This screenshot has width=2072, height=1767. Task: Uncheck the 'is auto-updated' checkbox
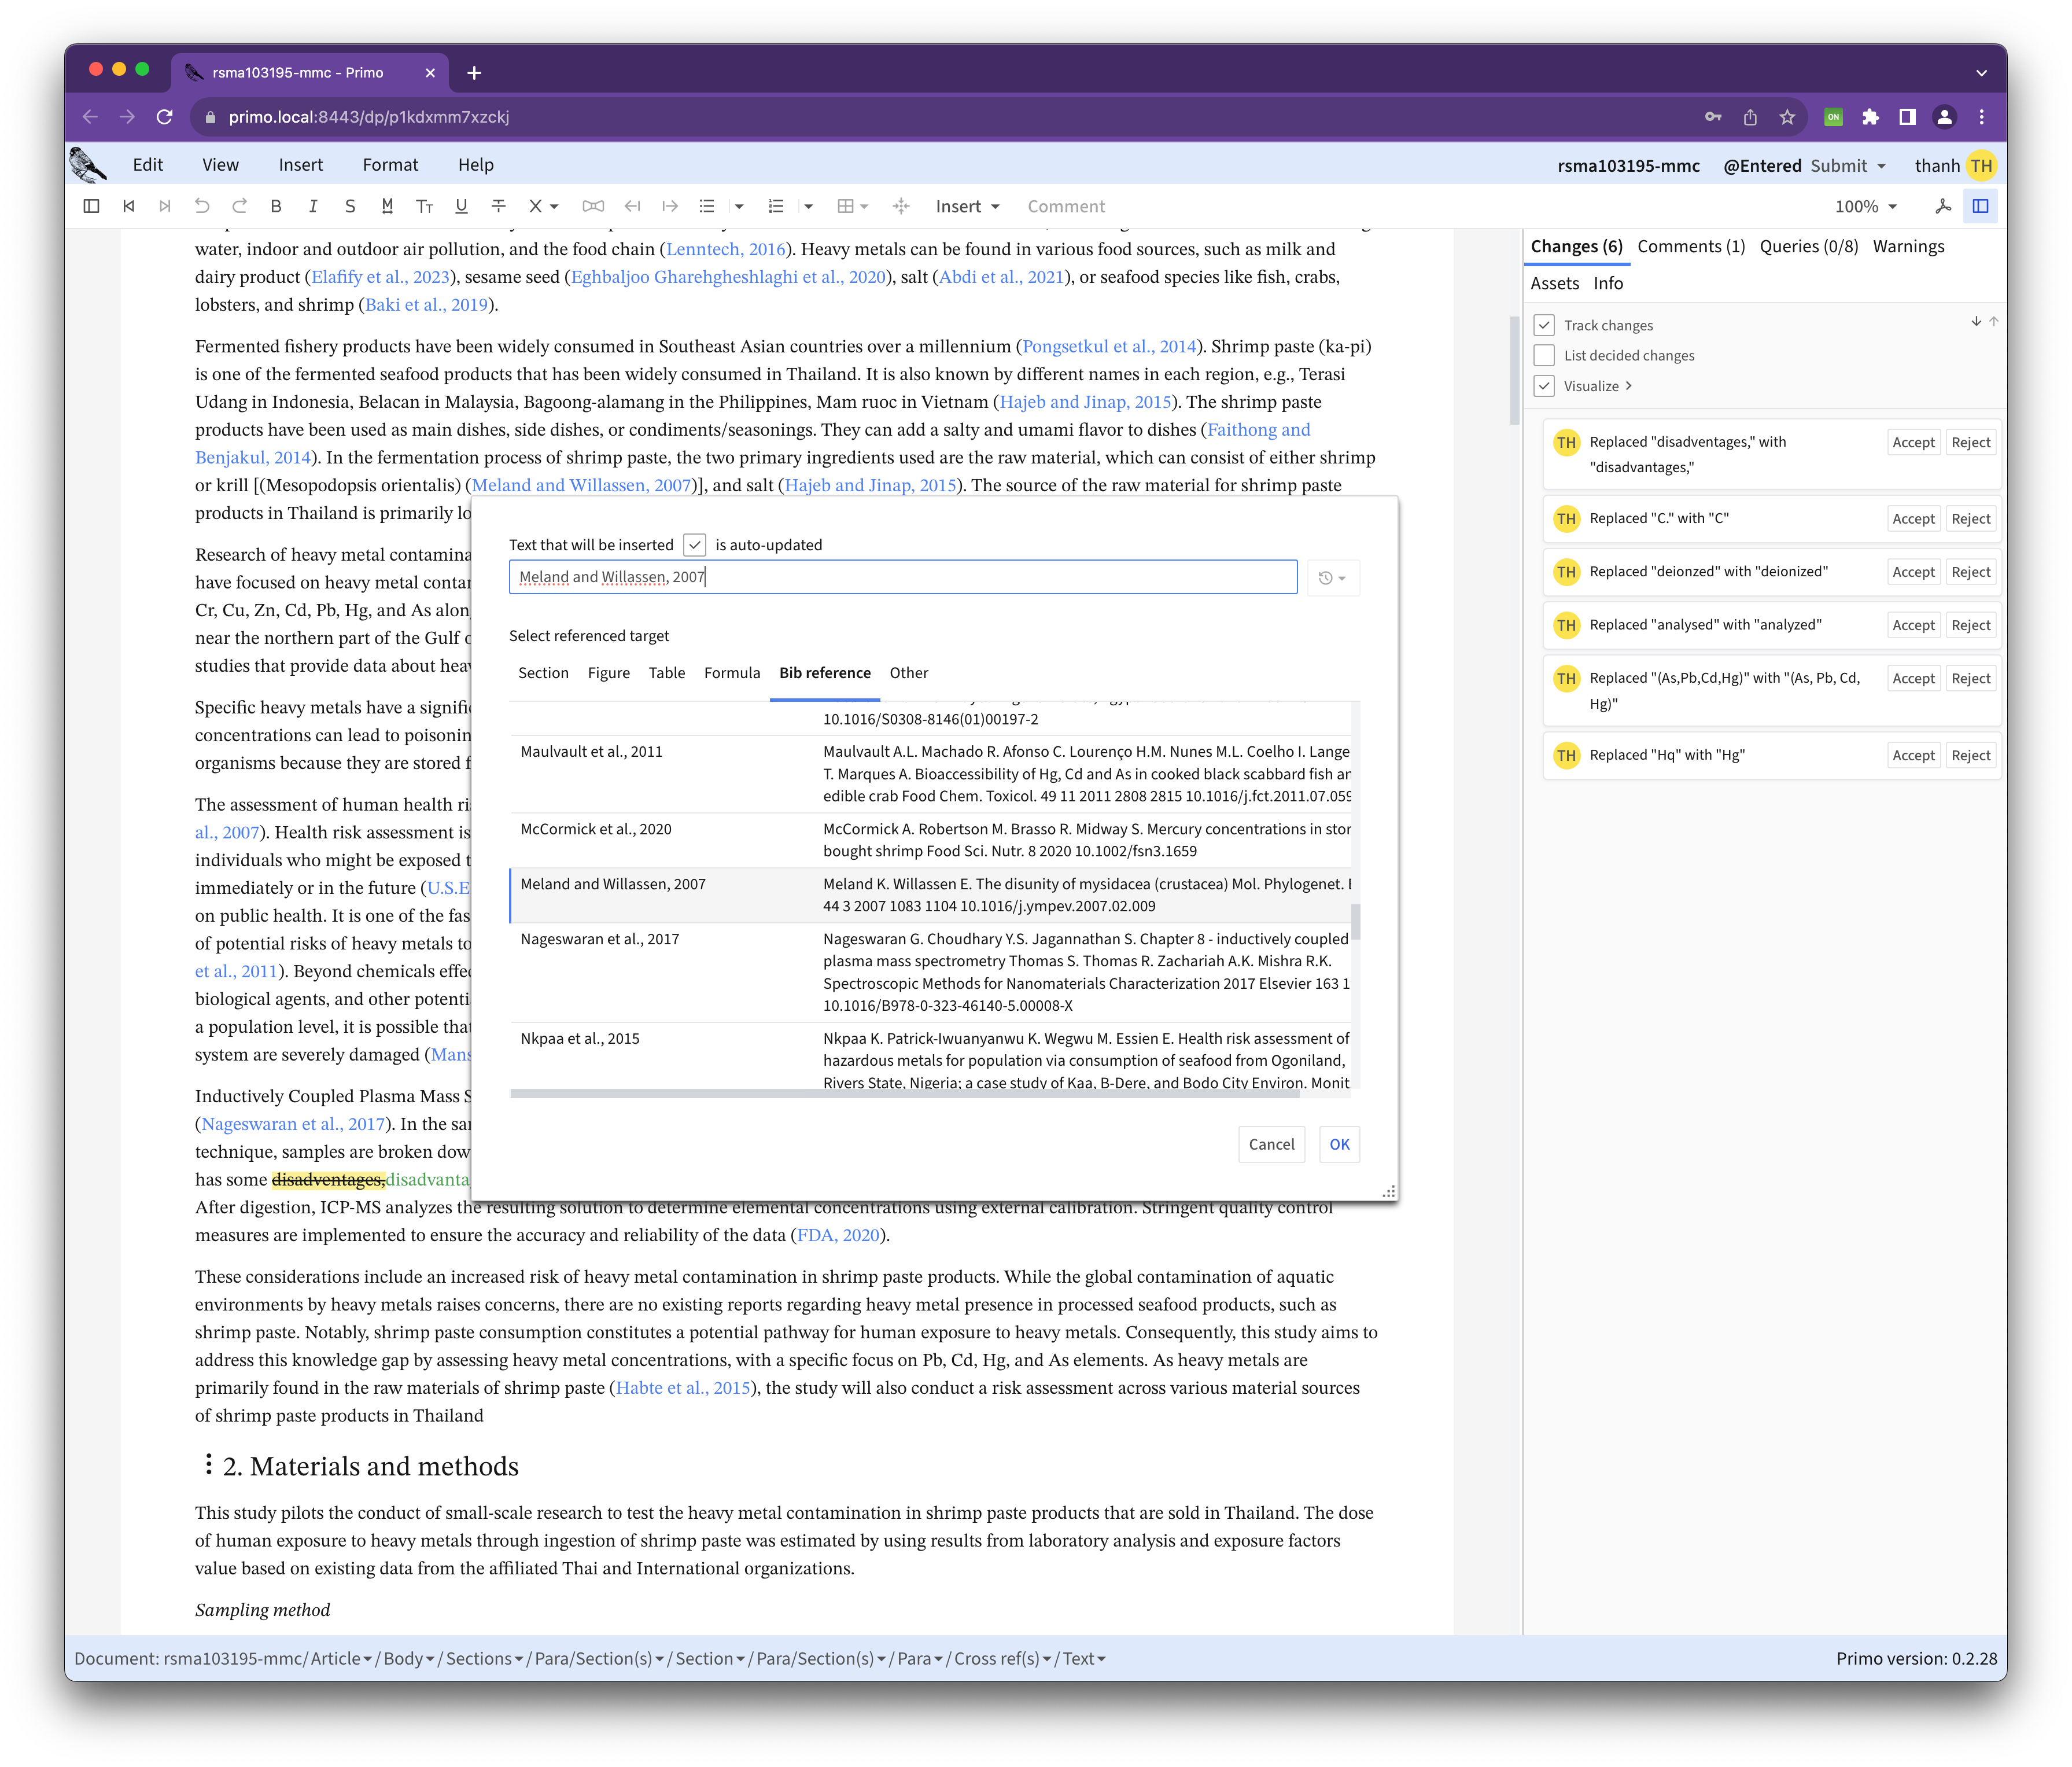(695, 545)
